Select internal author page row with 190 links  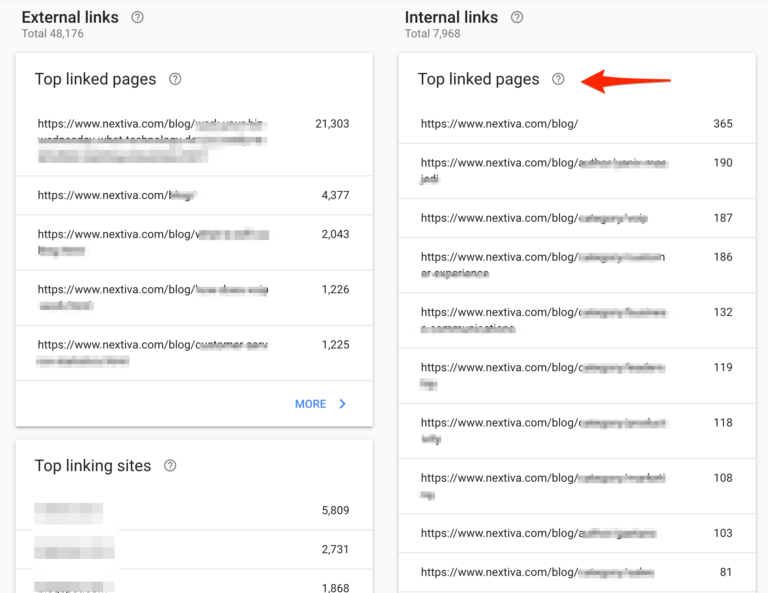click(x=576, y=170)
